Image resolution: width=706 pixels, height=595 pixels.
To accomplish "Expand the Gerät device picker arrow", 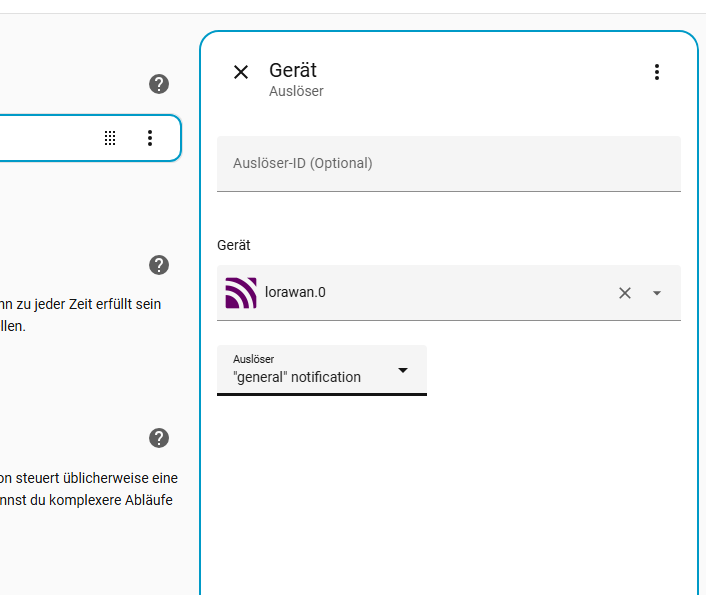I will (657, 293).
